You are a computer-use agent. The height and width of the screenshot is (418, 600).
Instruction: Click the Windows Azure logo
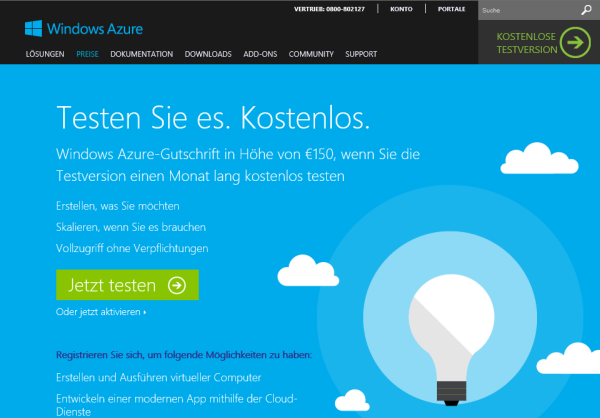[84, 29]
